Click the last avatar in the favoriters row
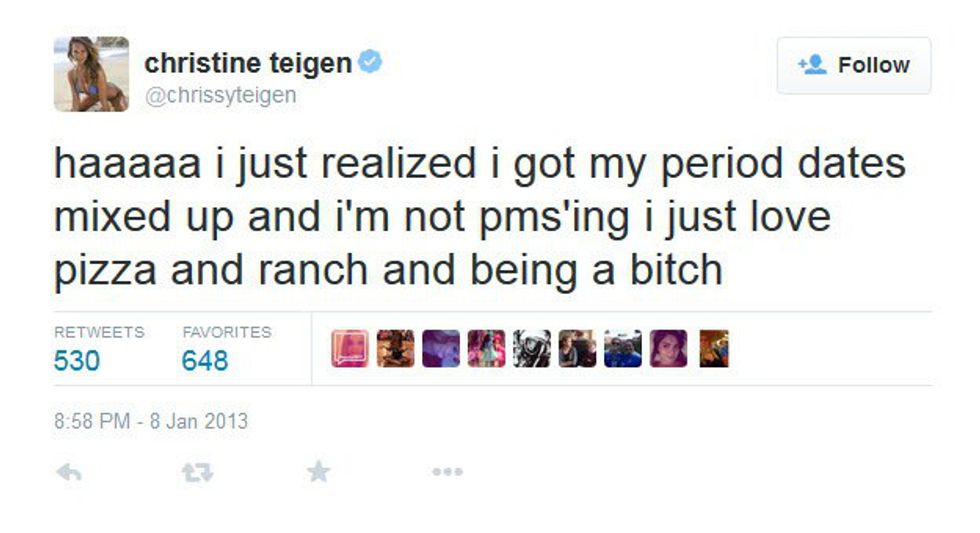The width and height of the screenshot is (980, 533). [713, 348]
